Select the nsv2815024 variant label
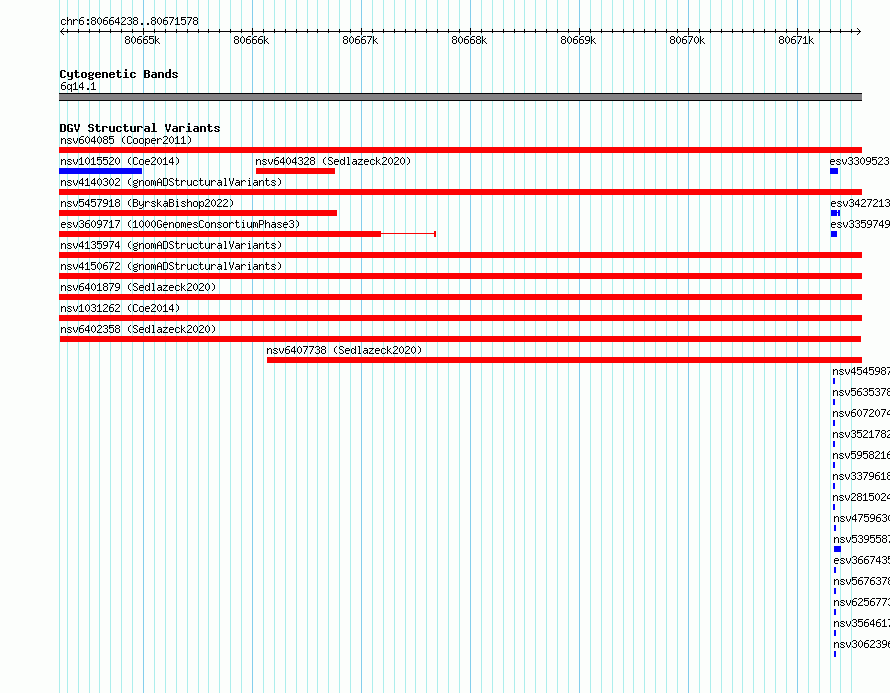Screen dimensions: 890x693 pyautogui.click(x=861, y=497)
